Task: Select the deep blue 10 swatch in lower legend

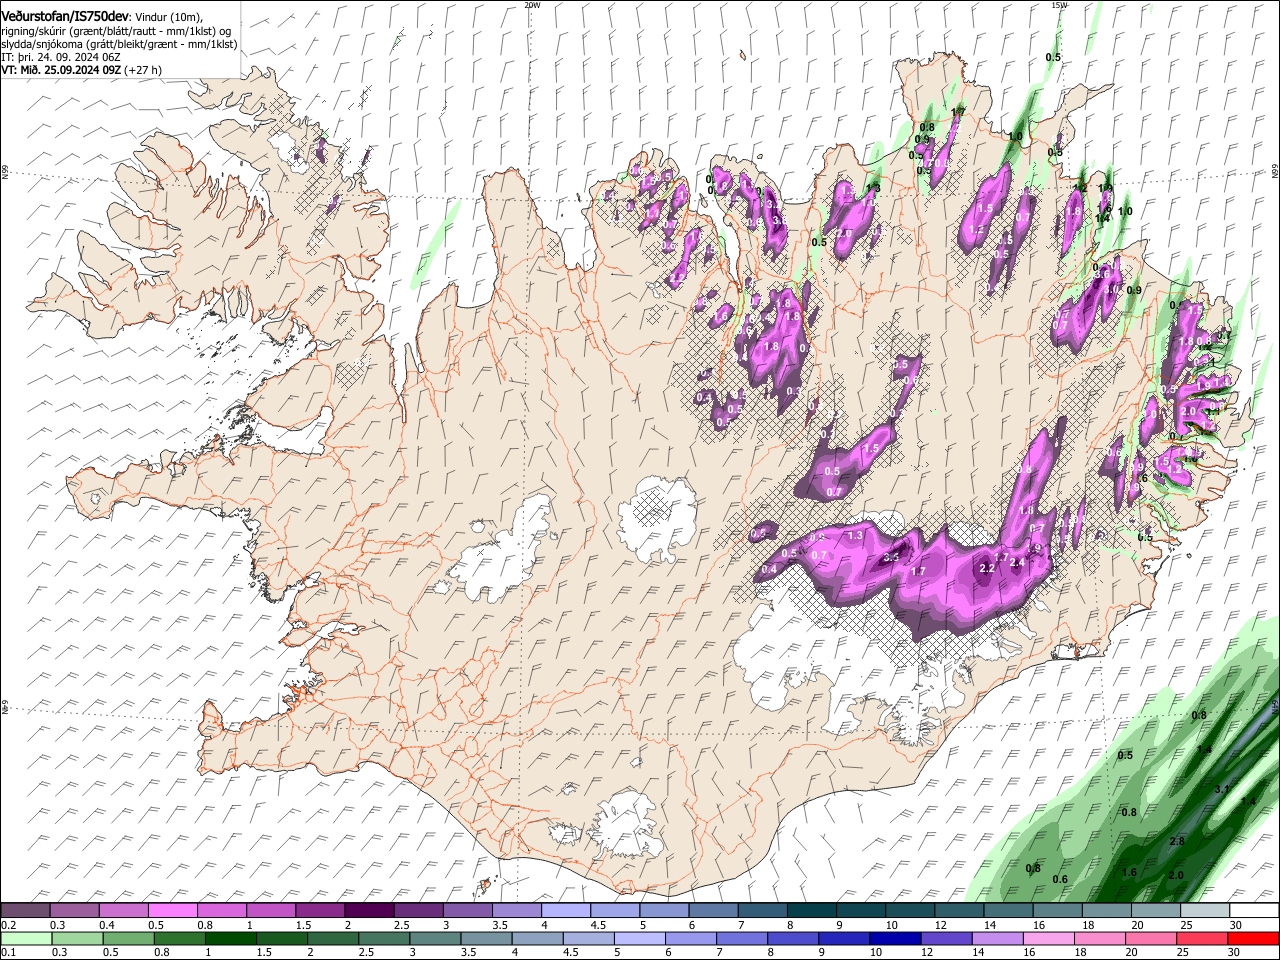Action: tap(895, 938)
